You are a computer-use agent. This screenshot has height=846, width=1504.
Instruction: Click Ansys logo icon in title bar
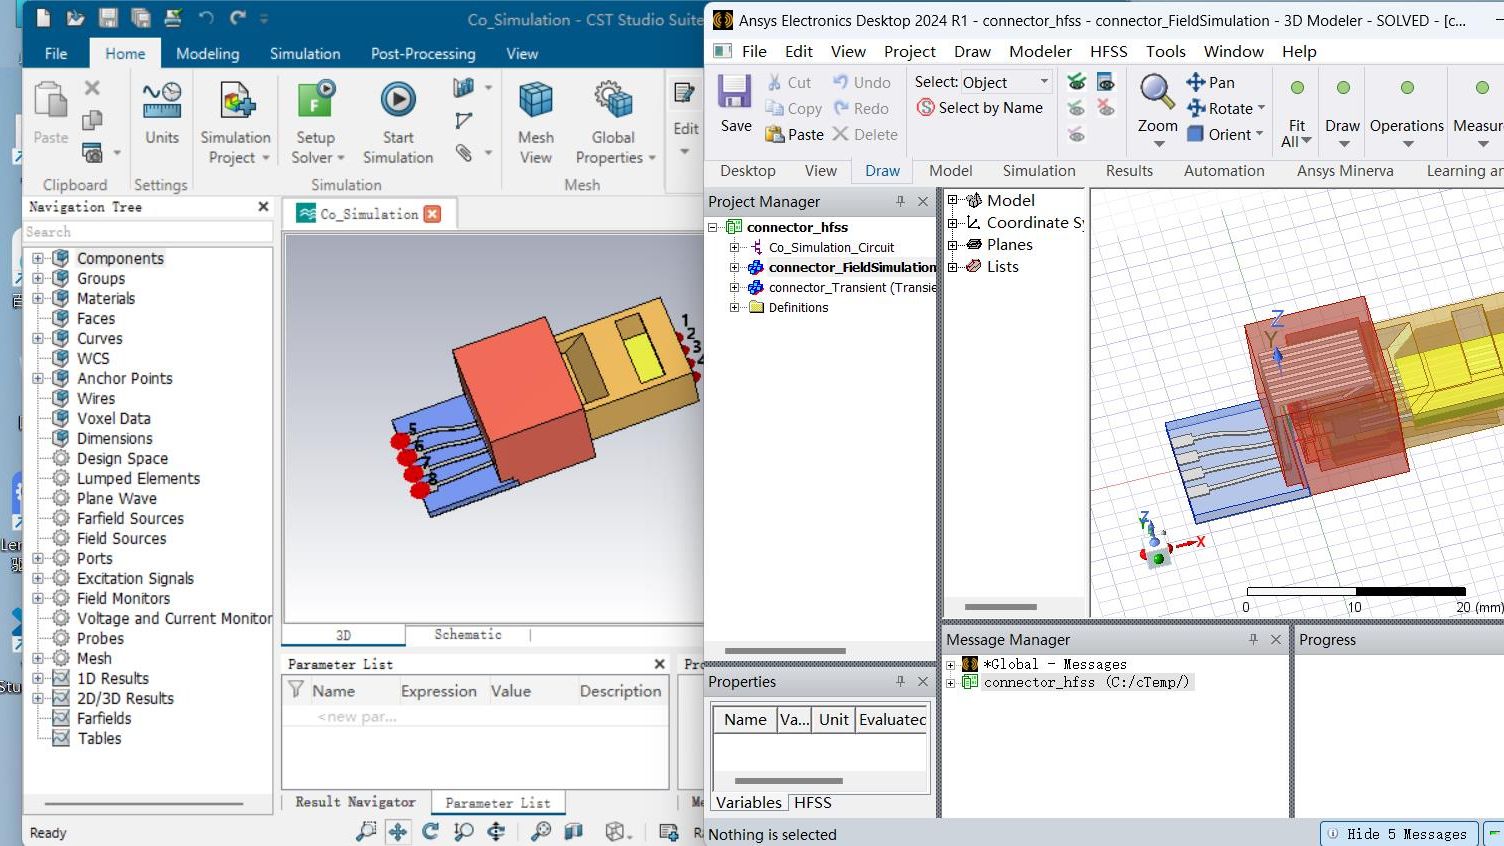pyautogui.click(x=723, y=20)
